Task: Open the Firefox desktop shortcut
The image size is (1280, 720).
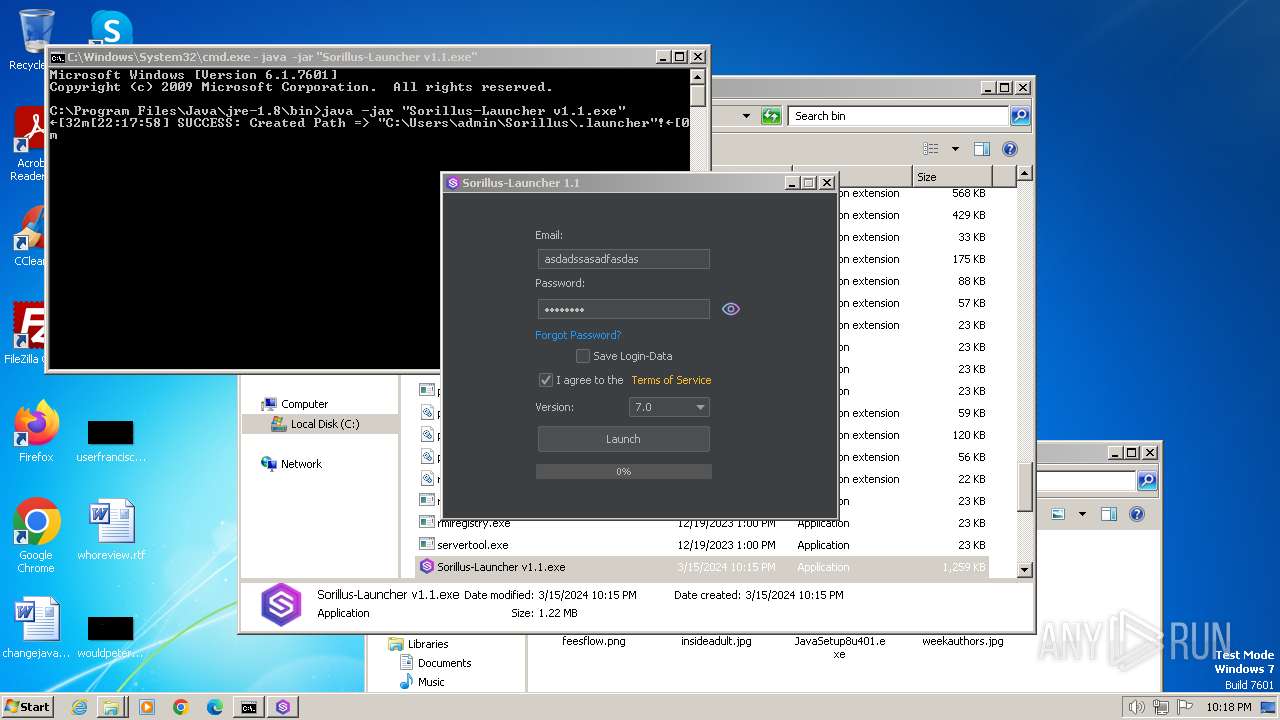Action: pos(36,433)
